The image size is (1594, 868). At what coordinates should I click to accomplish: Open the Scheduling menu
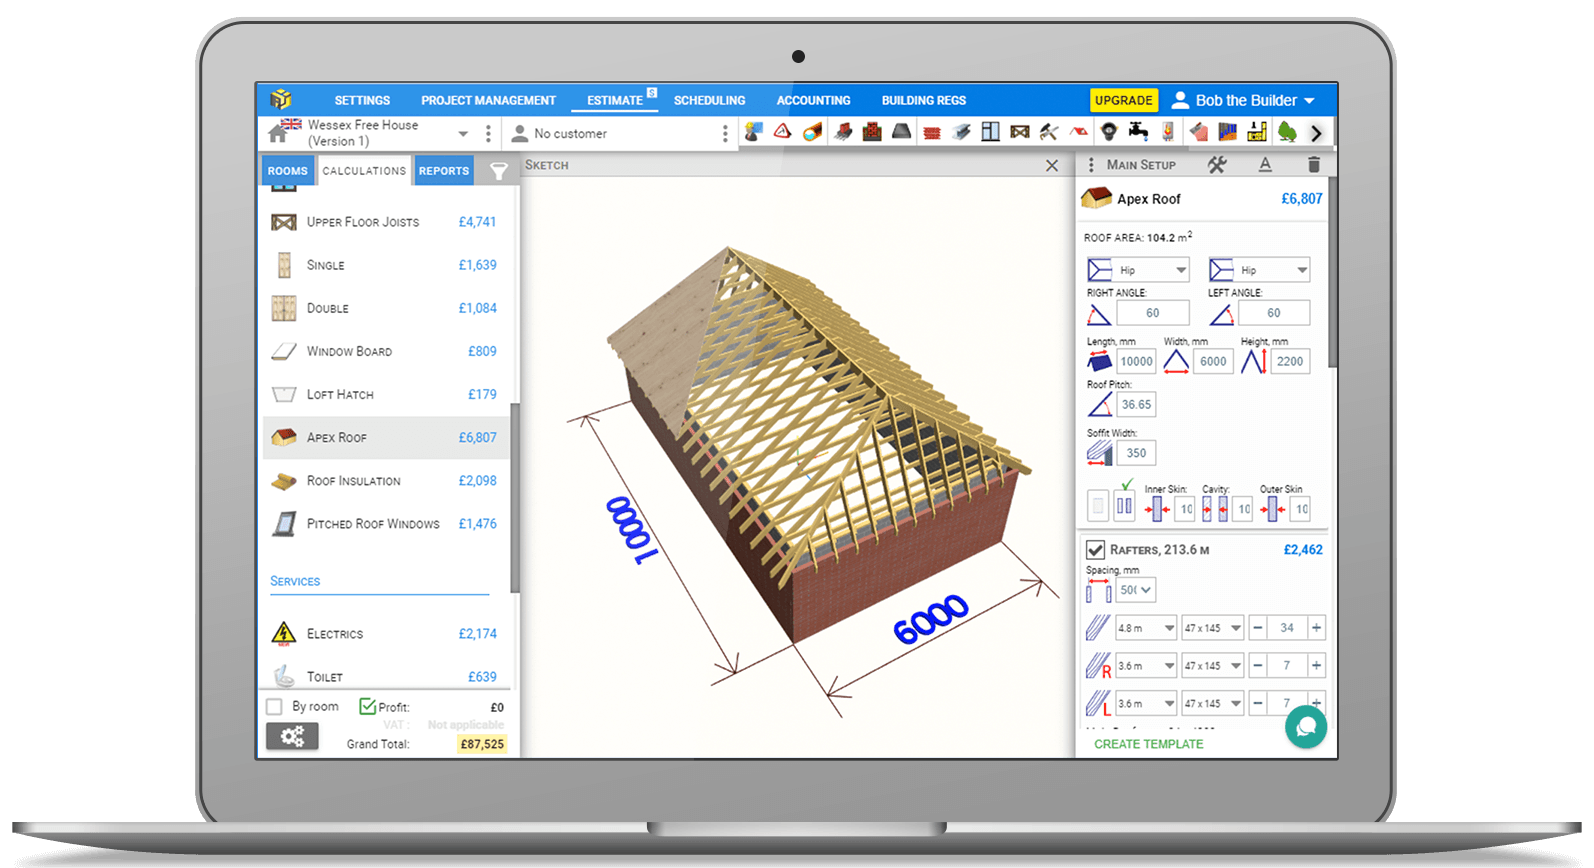[709, 101]
